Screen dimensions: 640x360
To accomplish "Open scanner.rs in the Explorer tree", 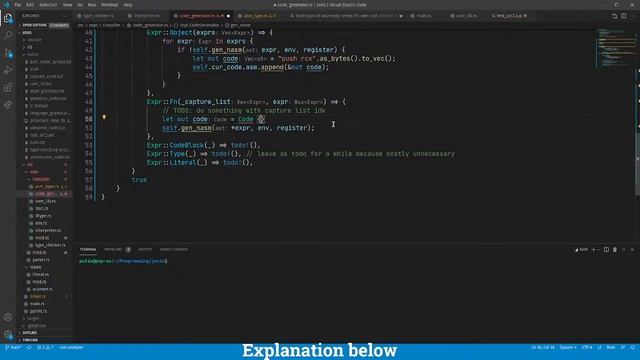I will [42, 289].
